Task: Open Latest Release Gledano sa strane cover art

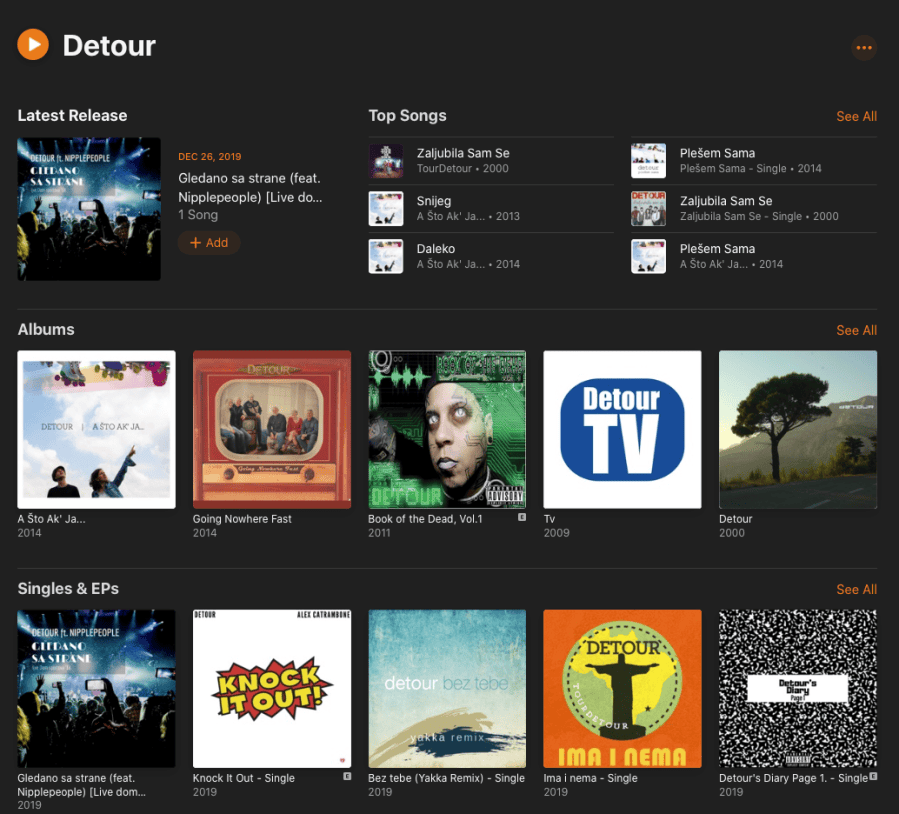Action: coord(89,209)
